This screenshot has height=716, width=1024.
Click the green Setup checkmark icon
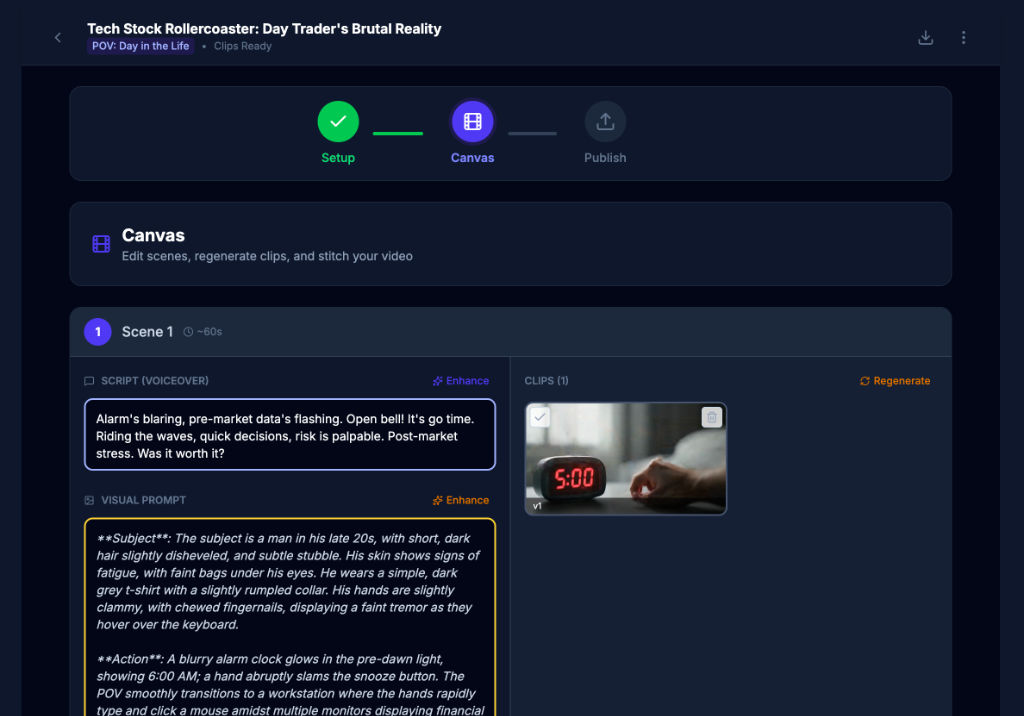click(x=338, y=120)
